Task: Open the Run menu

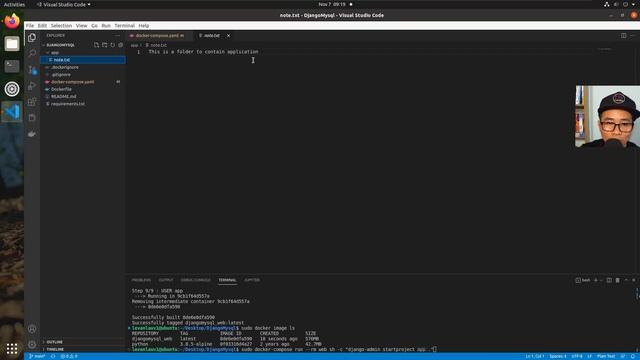Action: (106, 25)
